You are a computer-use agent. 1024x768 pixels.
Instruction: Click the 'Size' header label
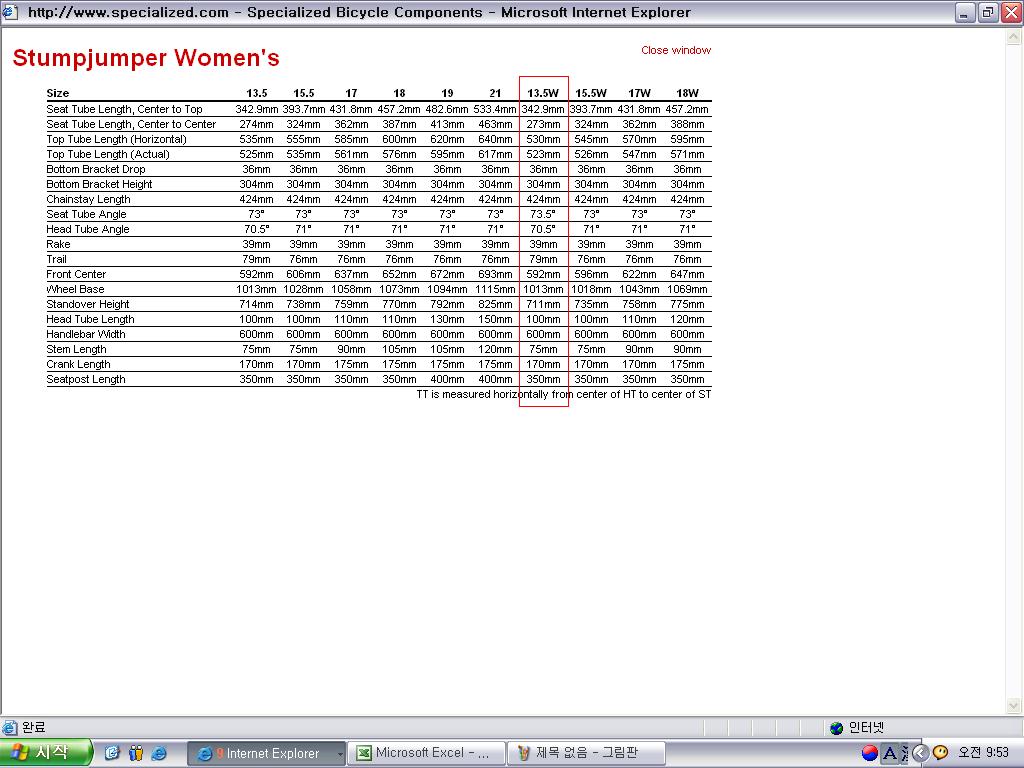57,93
